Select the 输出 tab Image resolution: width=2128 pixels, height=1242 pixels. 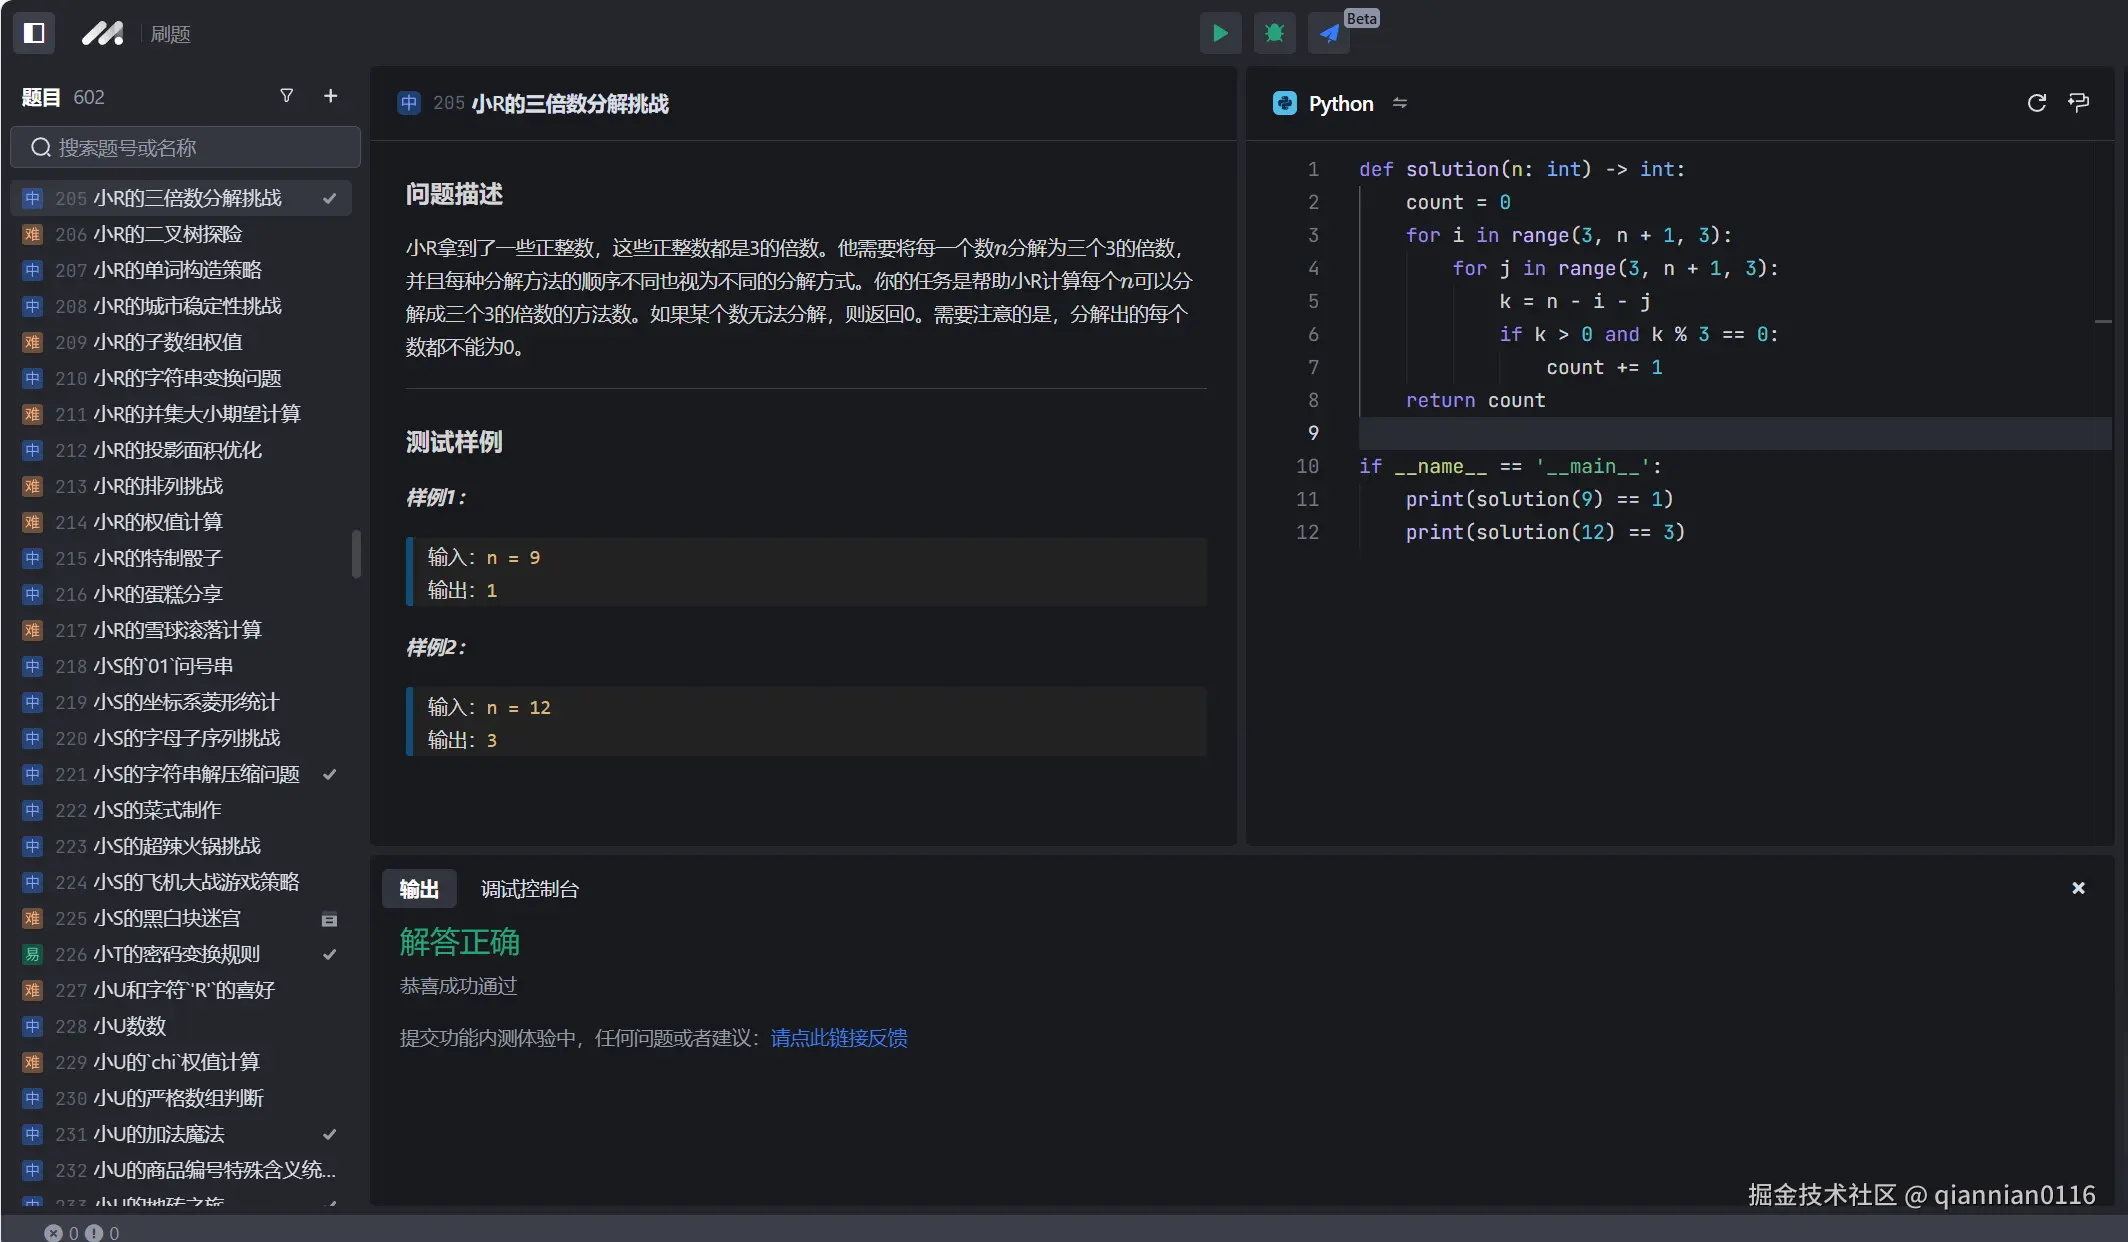419,889
